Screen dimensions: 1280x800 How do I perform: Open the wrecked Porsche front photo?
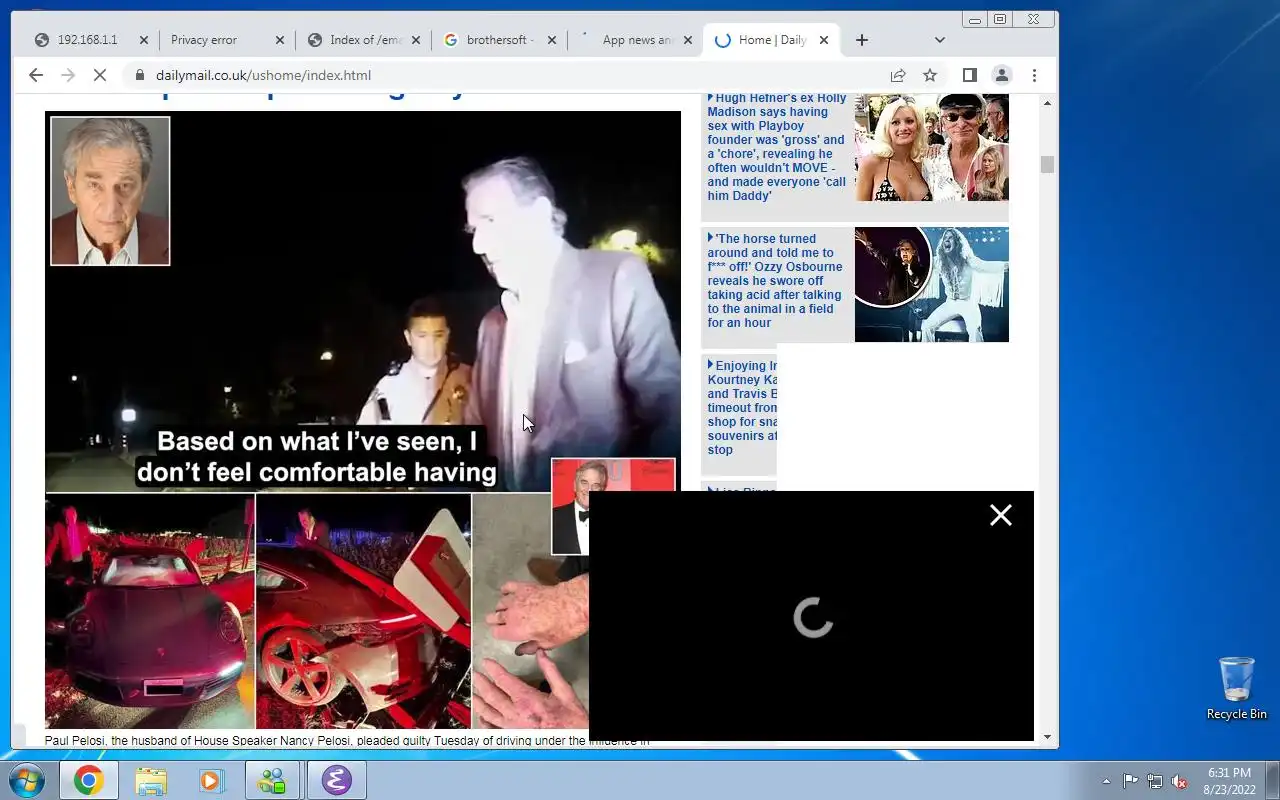pos(150,611)
